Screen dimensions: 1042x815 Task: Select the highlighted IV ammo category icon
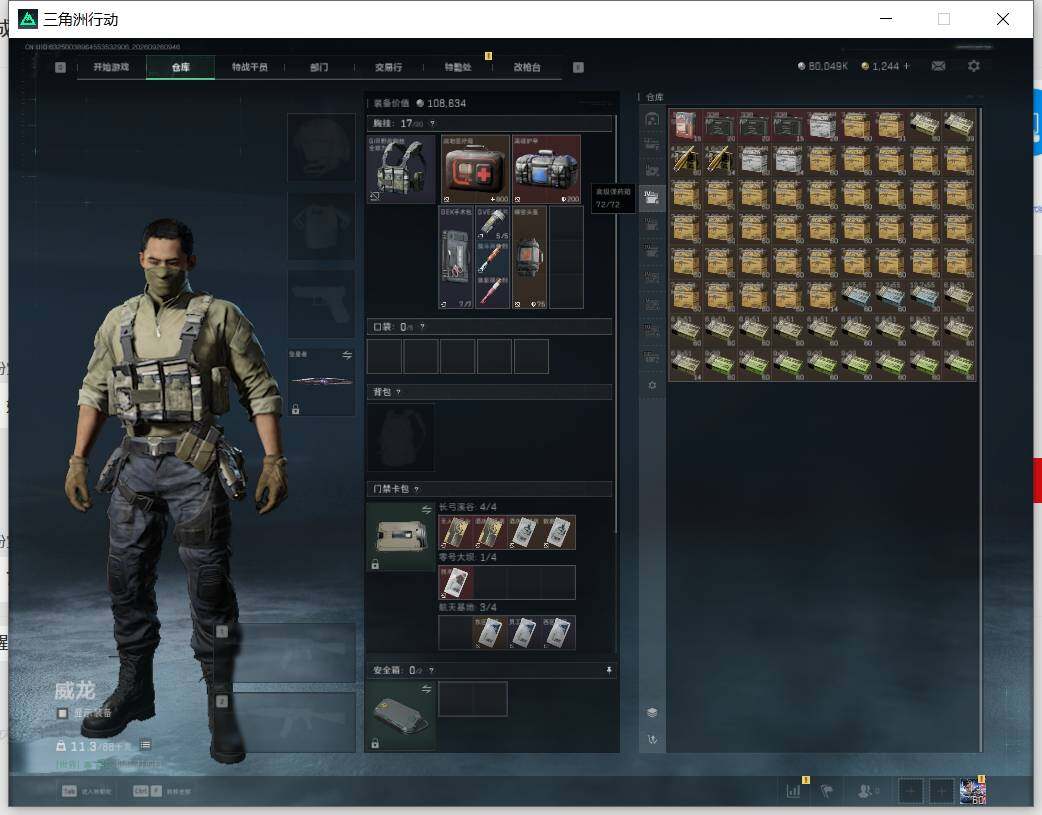click(x=652, y=197)
